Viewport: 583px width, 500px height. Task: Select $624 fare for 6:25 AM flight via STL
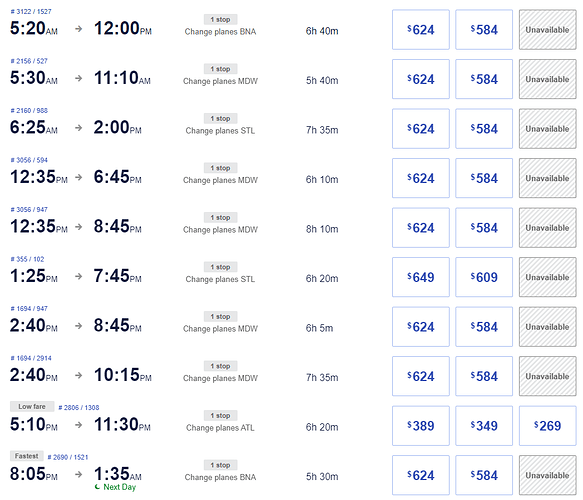click(x=421, y=129)
